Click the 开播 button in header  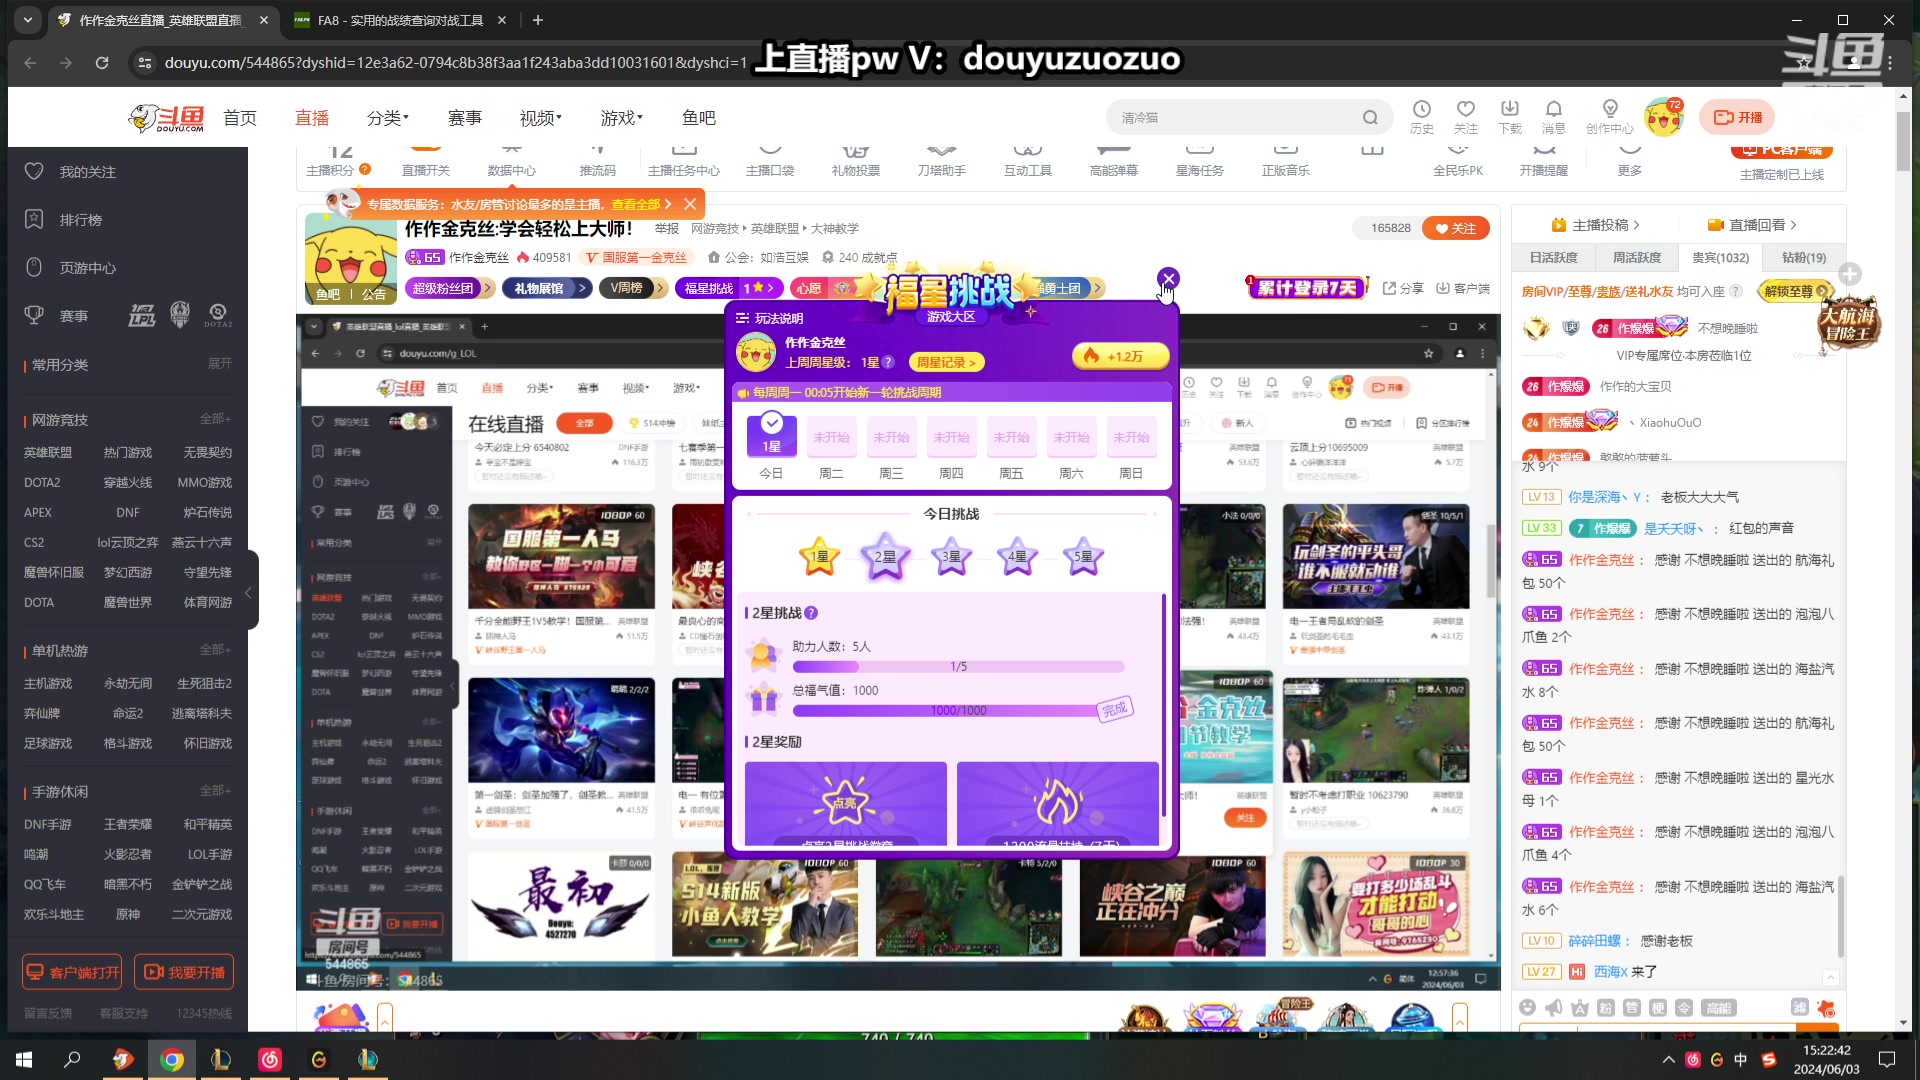click(1738, 117)
